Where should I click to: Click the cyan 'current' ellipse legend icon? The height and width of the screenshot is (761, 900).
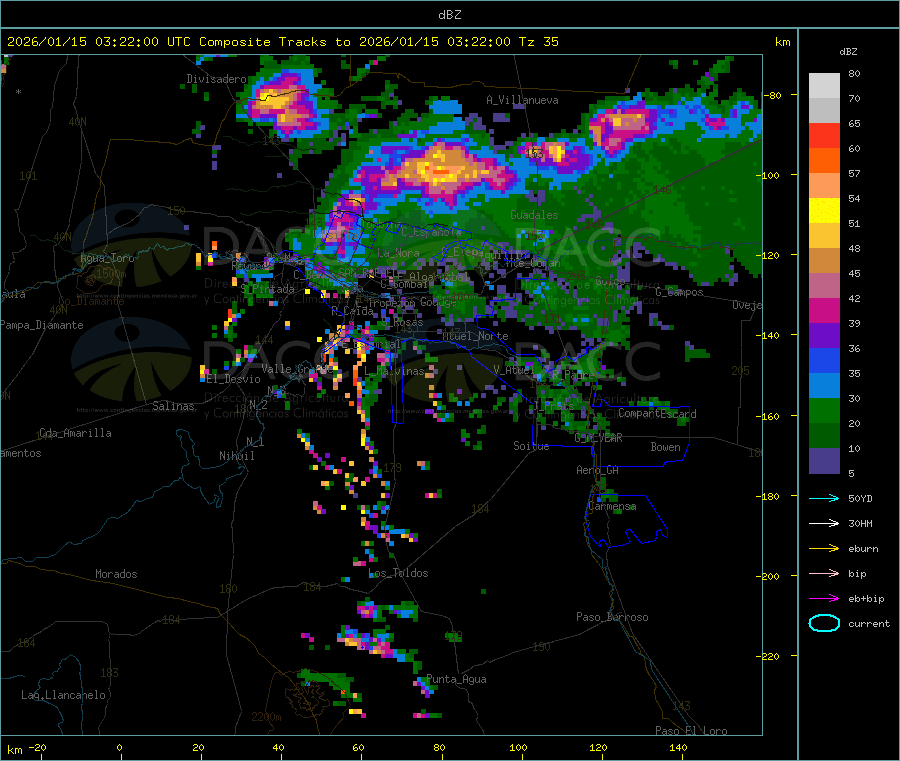[824, 623]
